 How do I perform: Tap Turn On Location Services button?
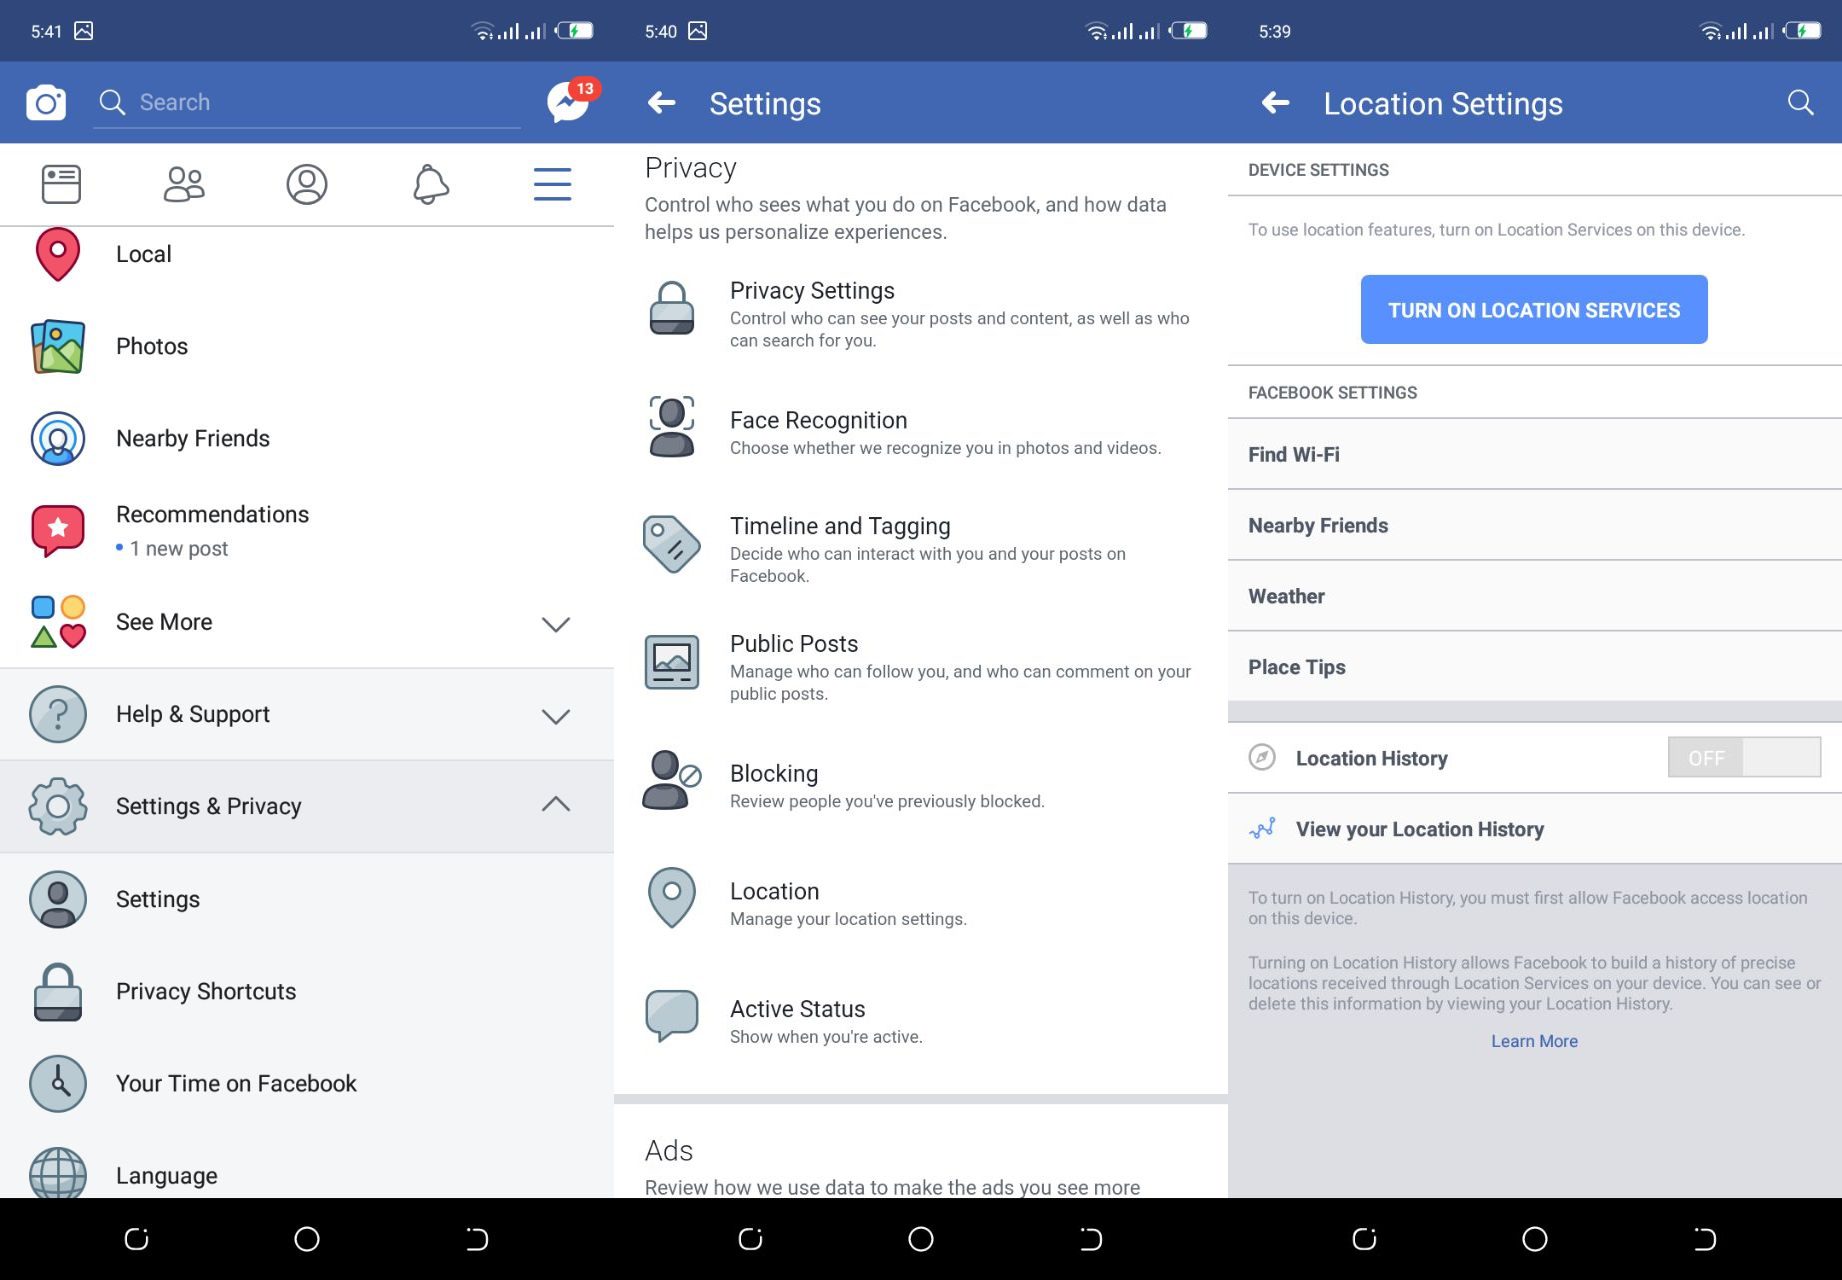click(1534, 310)
